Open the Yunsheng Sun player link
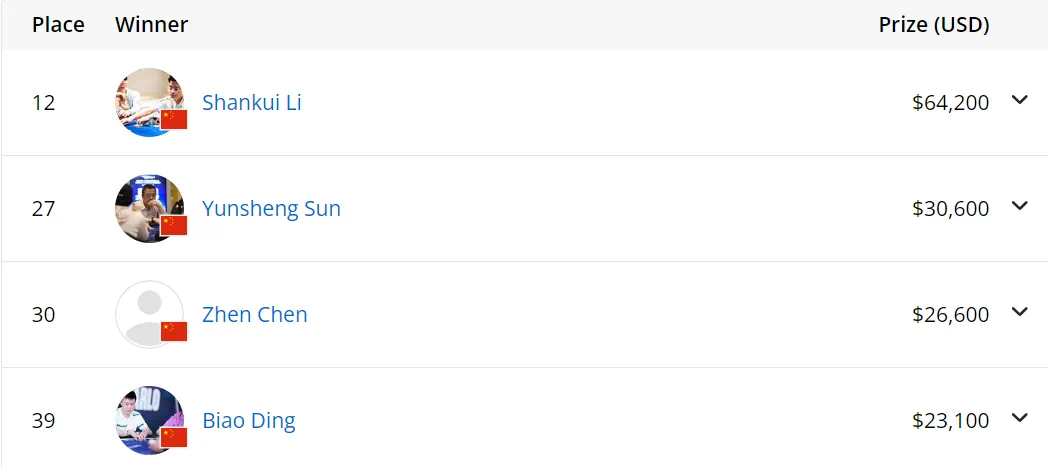The width and height of the screenshot is (1048, 468). (x=271, y=208)
